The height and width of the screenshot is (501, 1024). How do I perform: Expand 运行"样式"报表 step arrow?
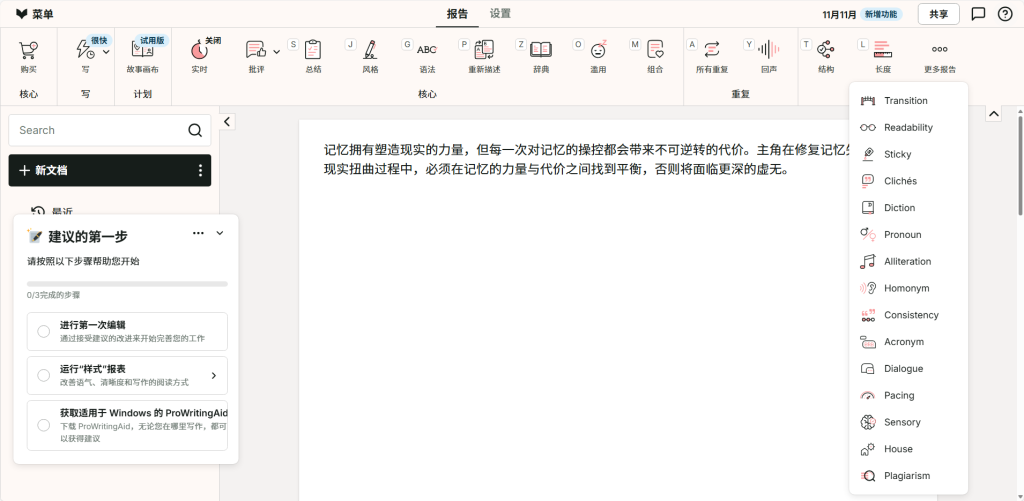[x=213, y=376]
